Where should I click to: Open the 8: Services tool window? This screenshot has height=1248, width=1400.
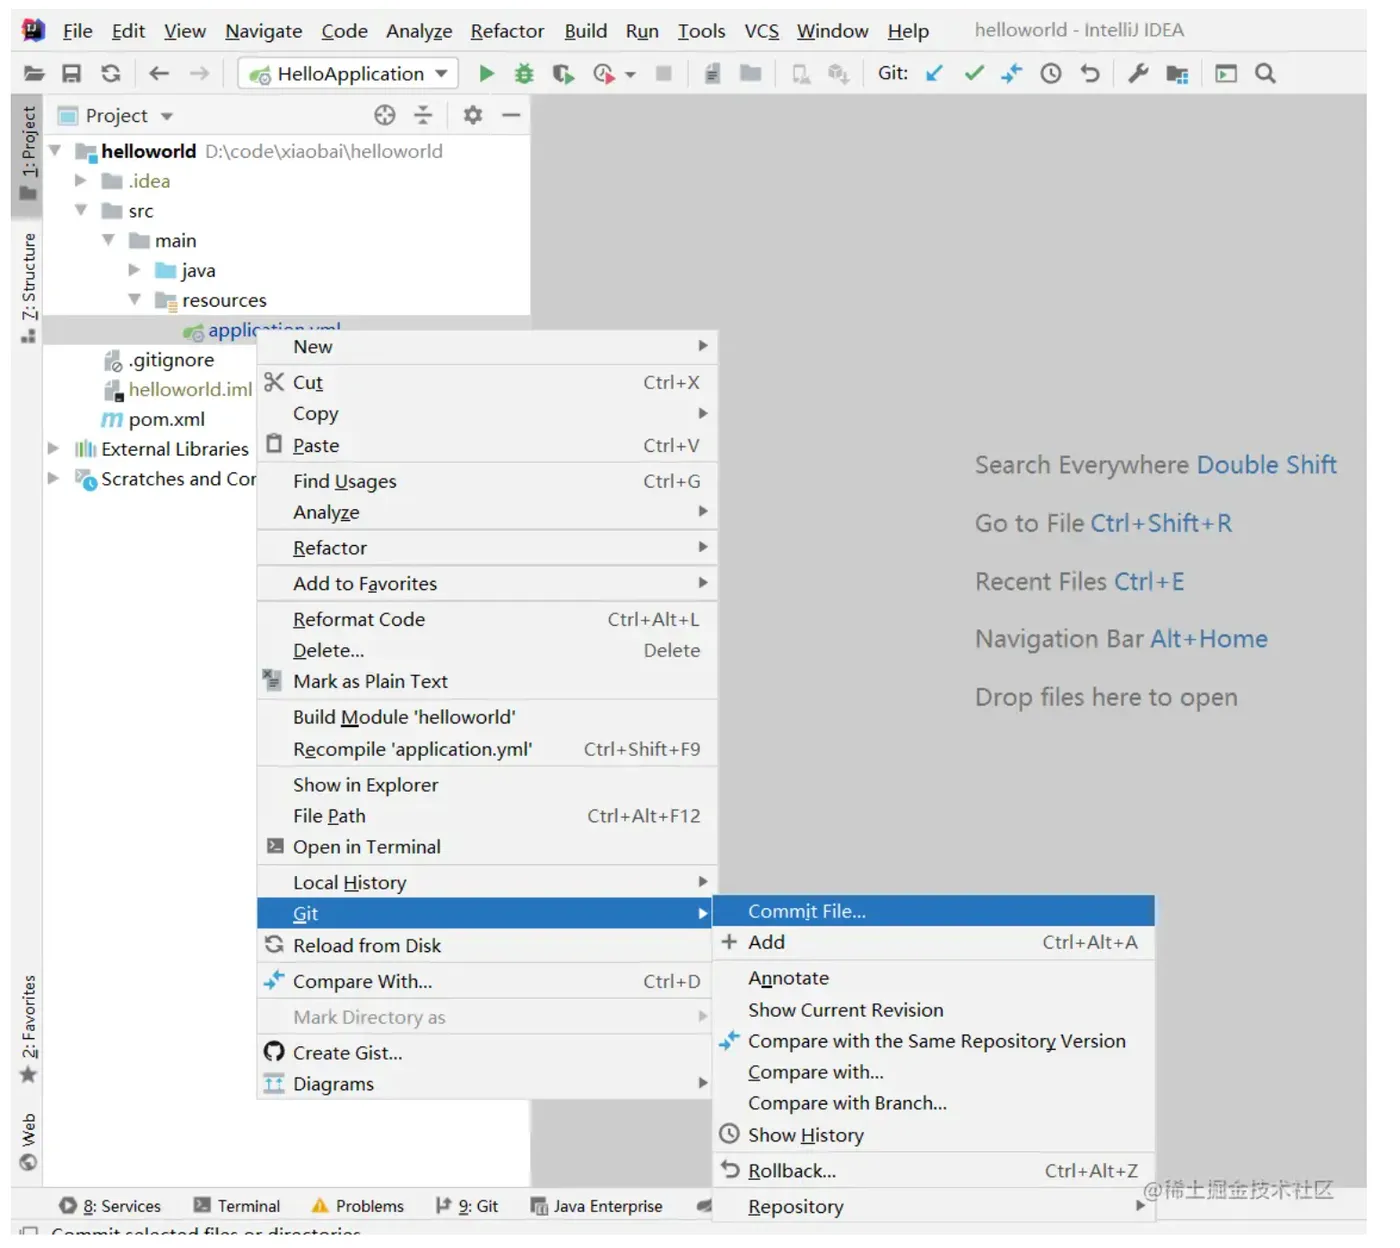[x=110, y=1207]
